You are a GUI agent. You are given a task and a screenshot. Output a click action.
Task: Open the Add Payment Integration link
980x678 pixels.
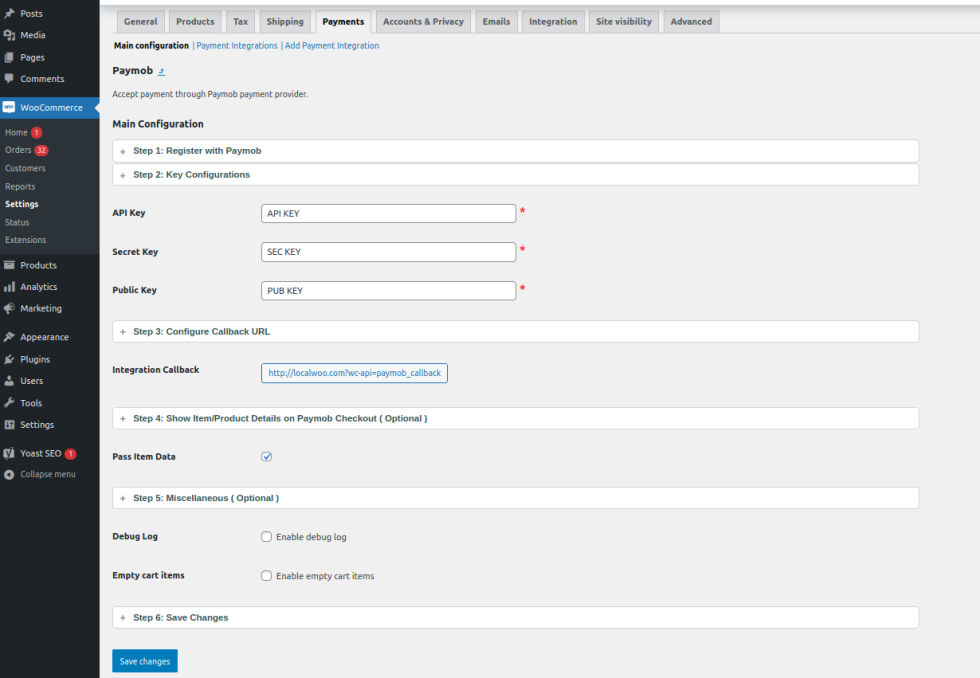(332, 46)
